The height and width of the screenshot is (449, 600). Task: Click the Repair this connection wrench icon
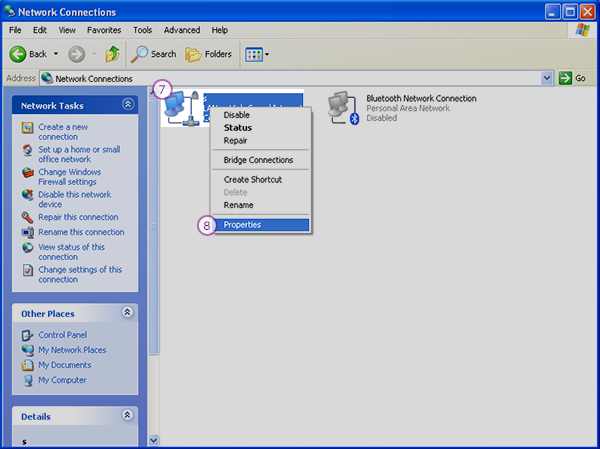pos(27,217)
